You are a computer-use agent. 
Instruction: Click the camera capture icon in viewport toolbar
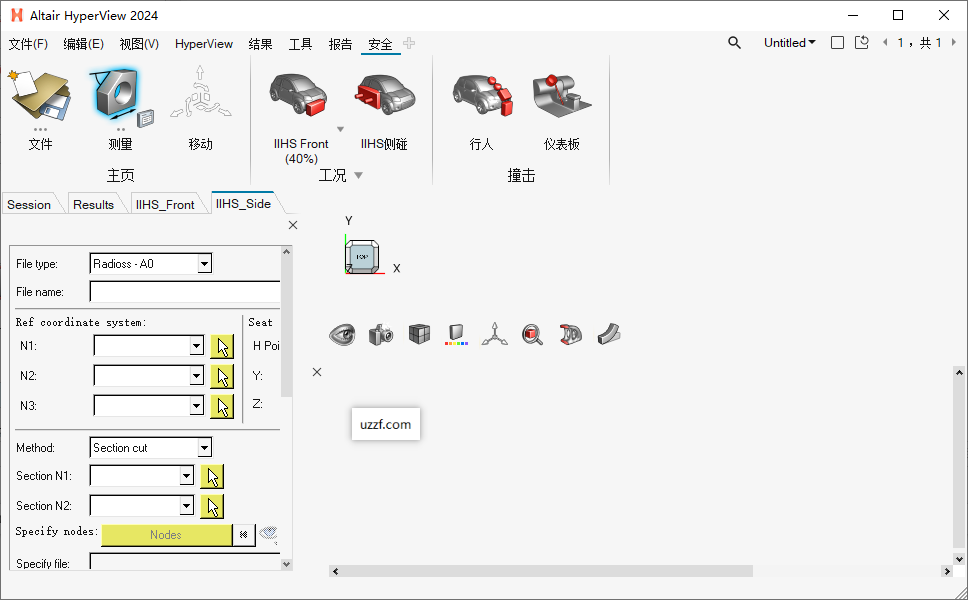tap(380, 334)
